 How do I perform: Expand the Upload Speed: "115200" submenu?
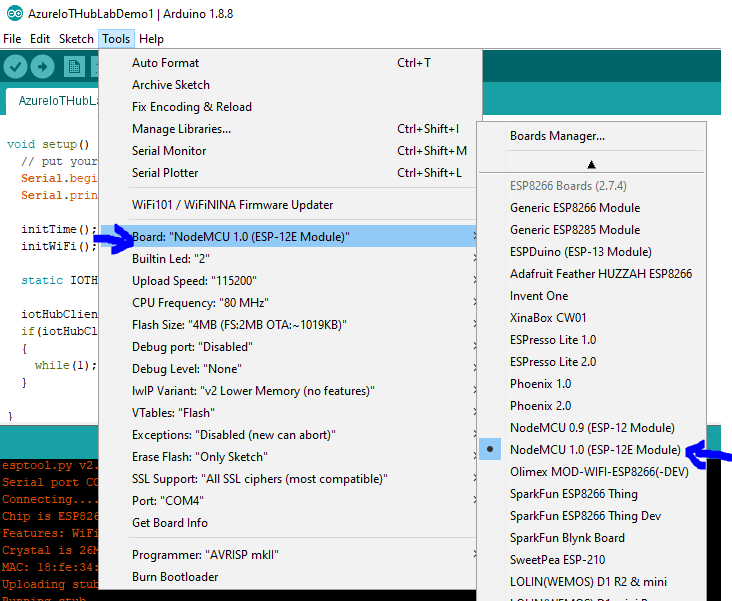coord(290,280)
